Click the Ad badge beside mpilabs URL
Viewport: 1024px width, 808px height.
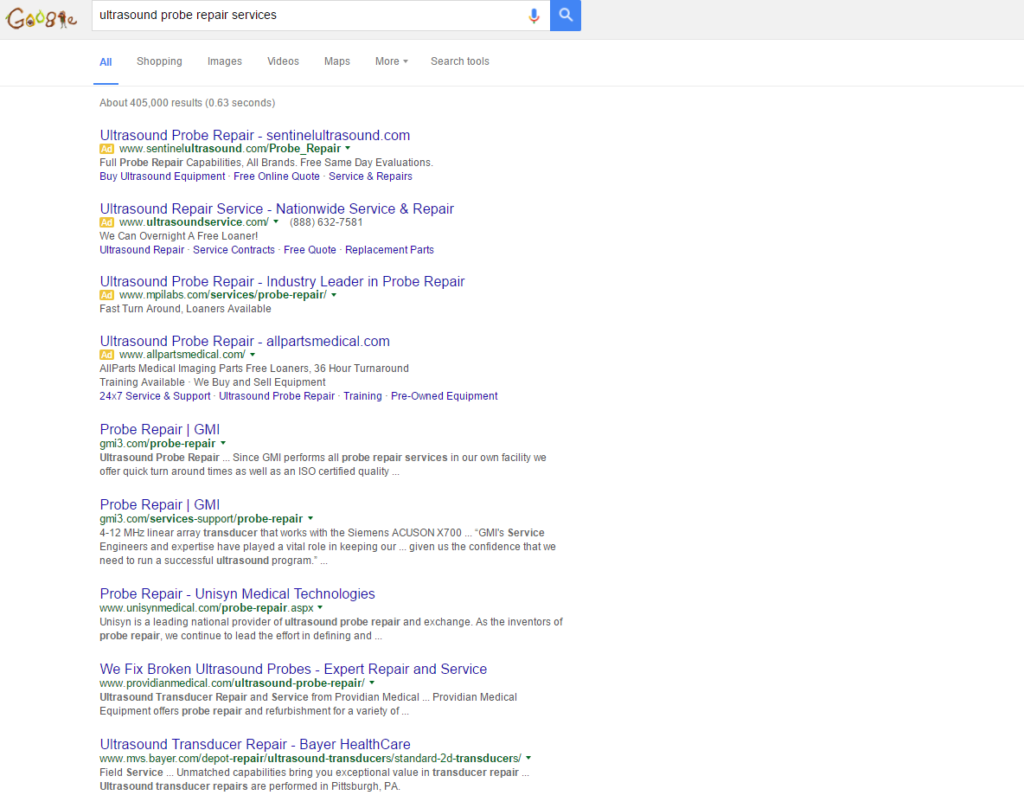tap(106, 295)
